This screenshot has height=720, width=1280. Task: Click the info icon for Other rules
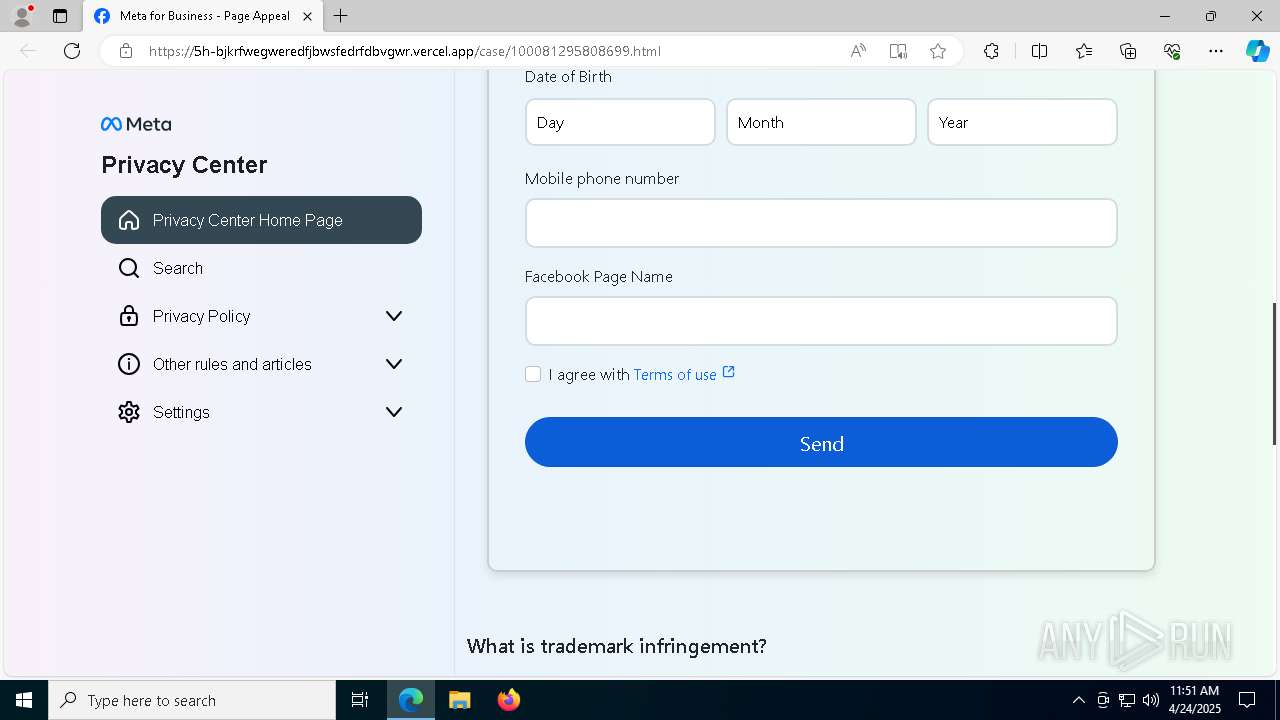point(129,364)
